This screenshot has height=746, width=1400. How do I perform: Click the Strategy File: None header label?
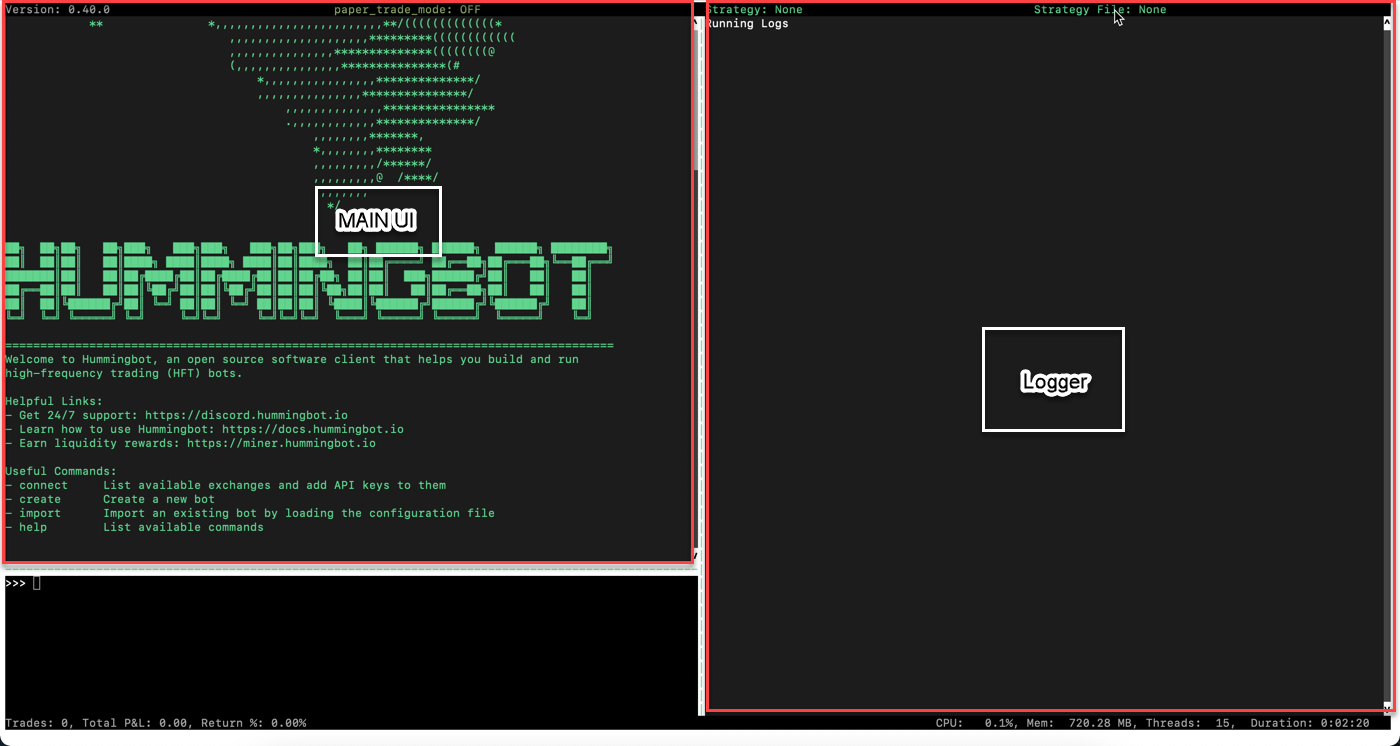[1099, 9]
